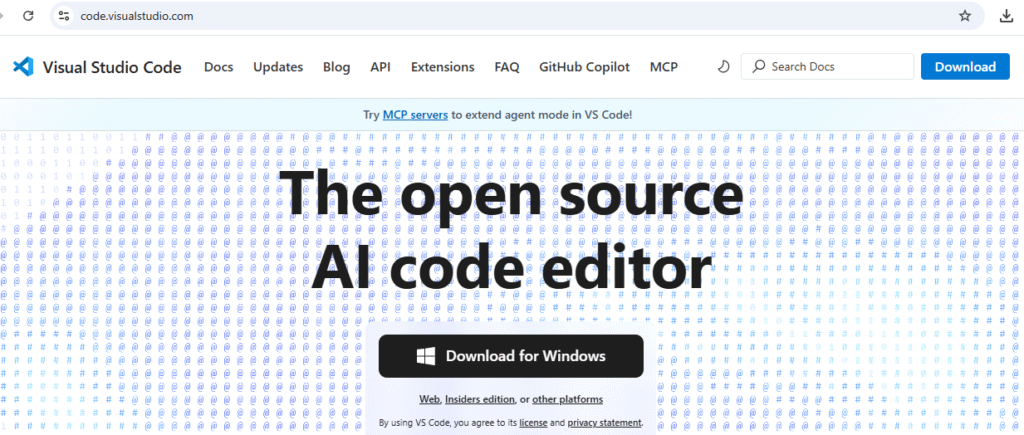Click the search magnifier icon in Search Docs
The image size is (1024, 435).
click(x=758, y=67)
